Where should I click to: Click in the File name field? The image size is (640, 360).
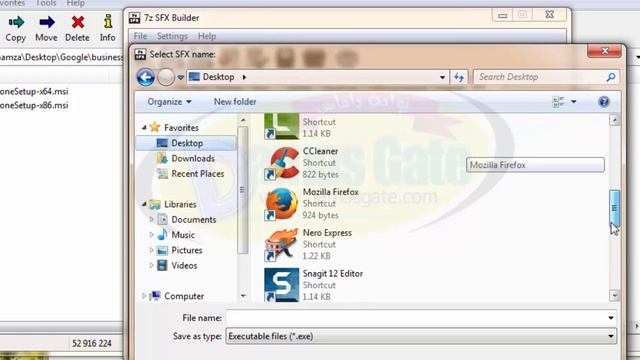point(416,318)
